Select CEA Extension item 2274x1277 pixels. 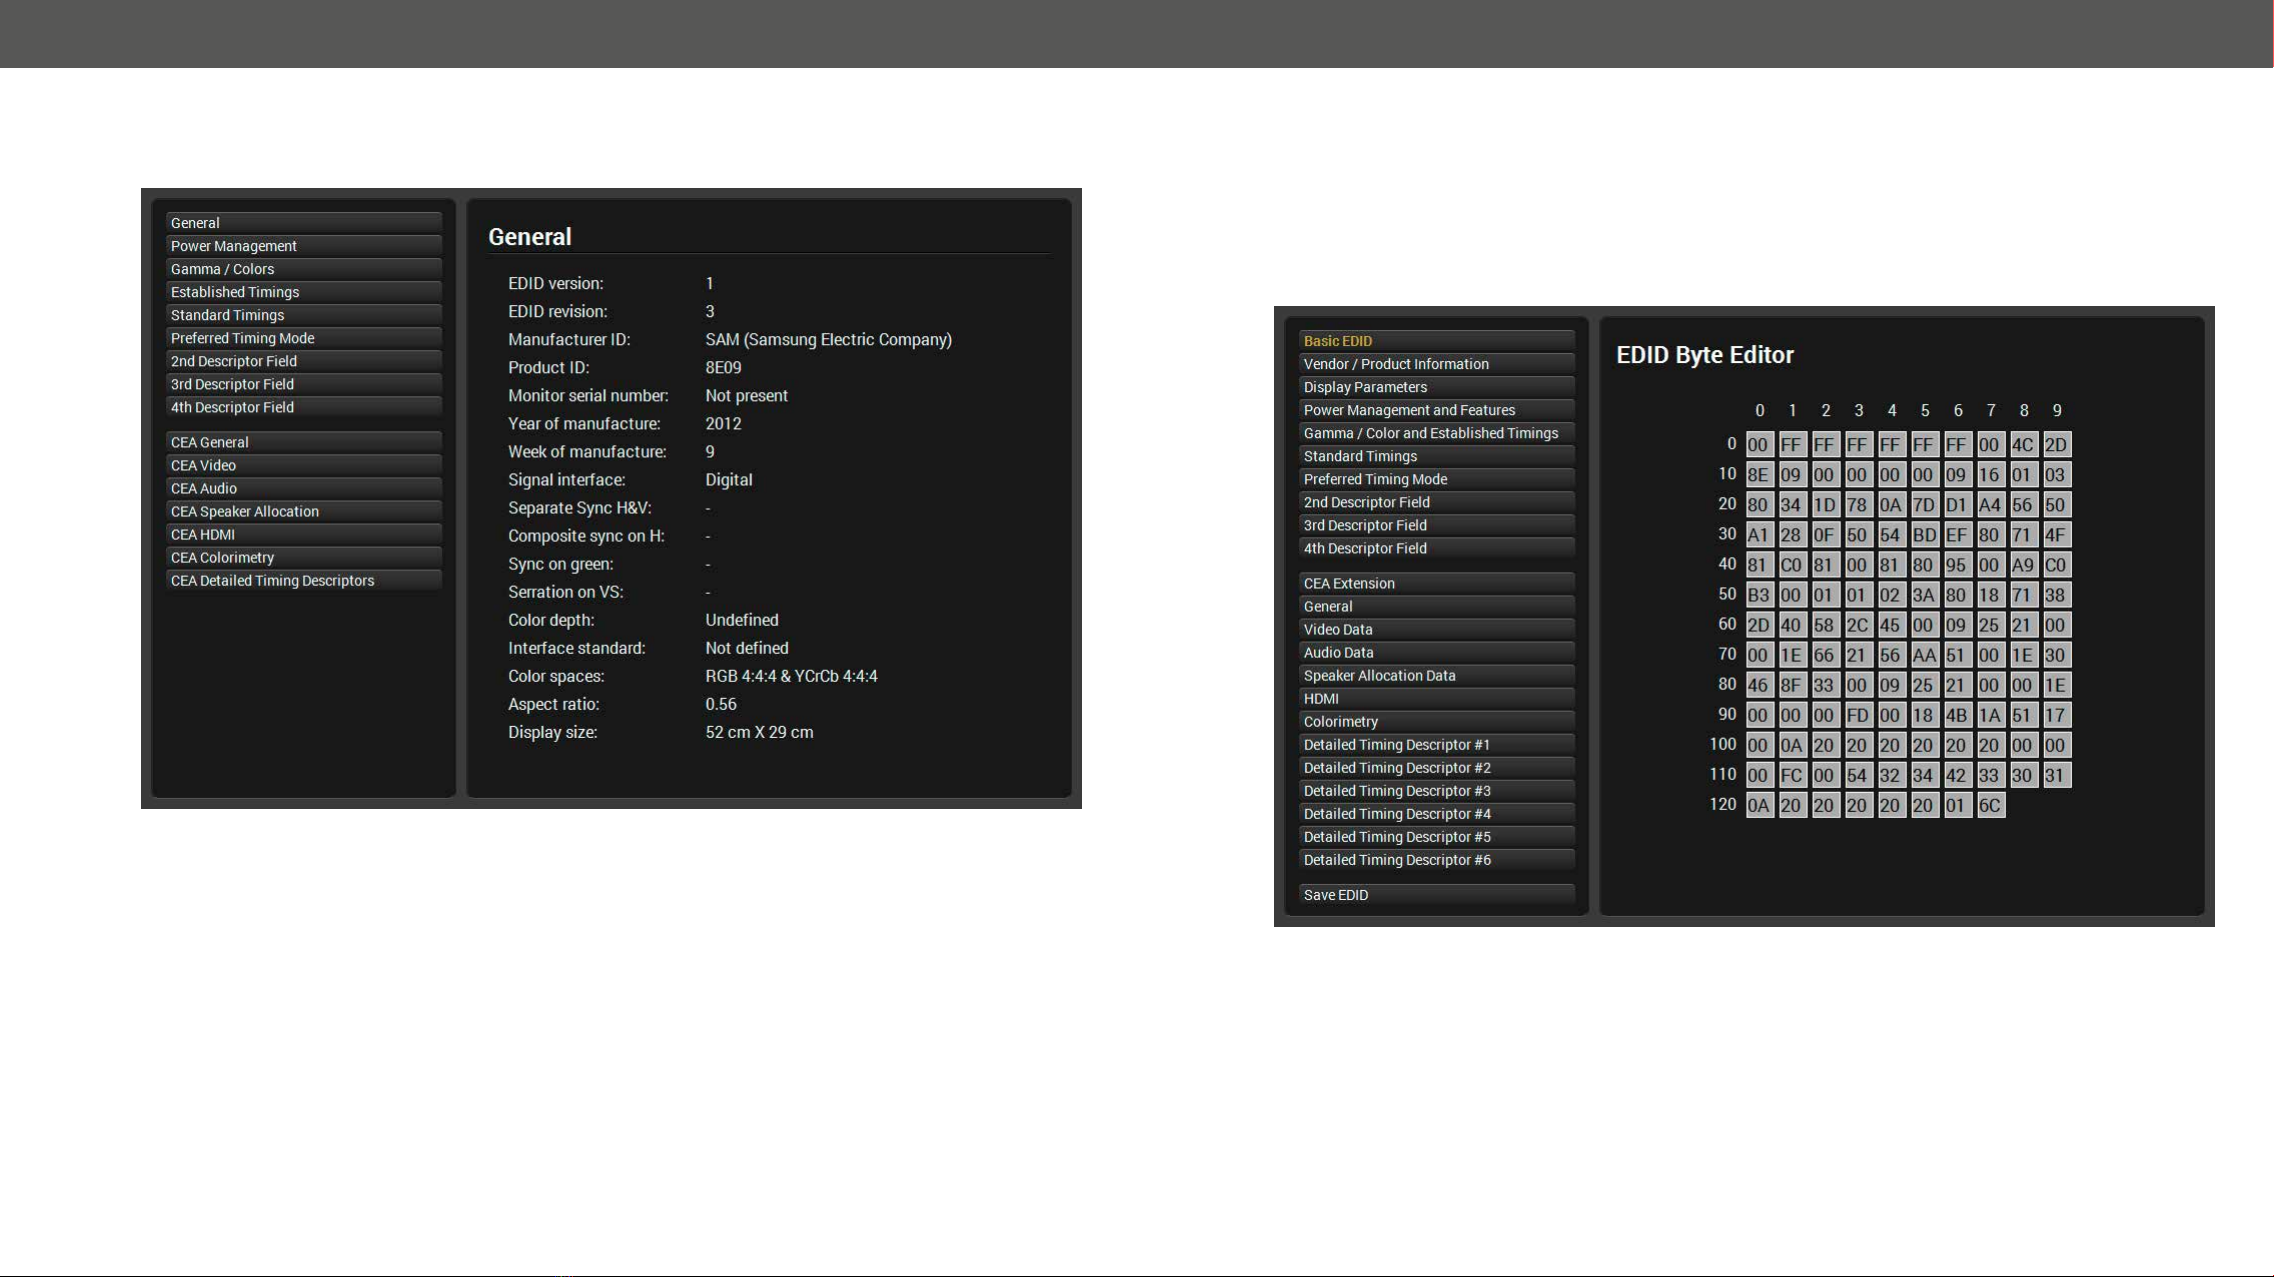tap(1436, 583)
